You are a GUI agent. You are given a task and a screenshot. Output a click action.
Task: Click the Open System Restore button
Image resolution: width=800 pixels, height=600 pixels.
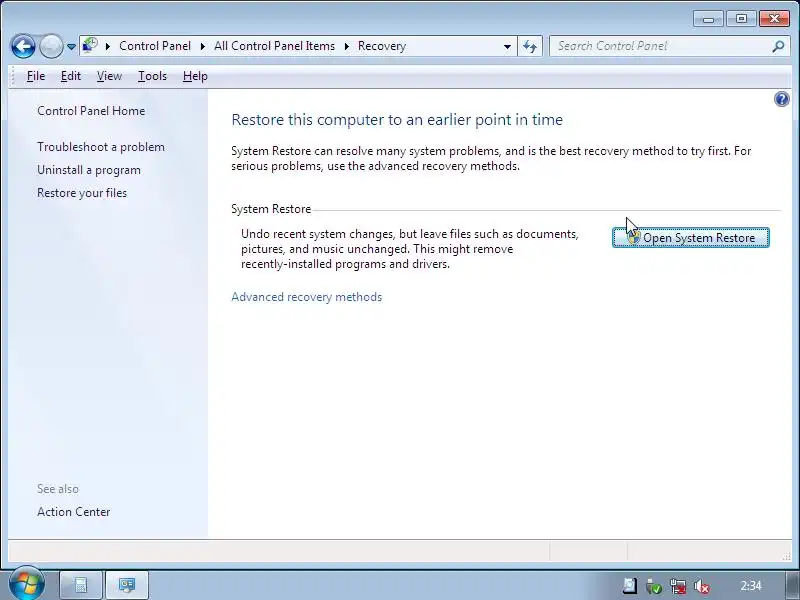click(x=690, y=238)
